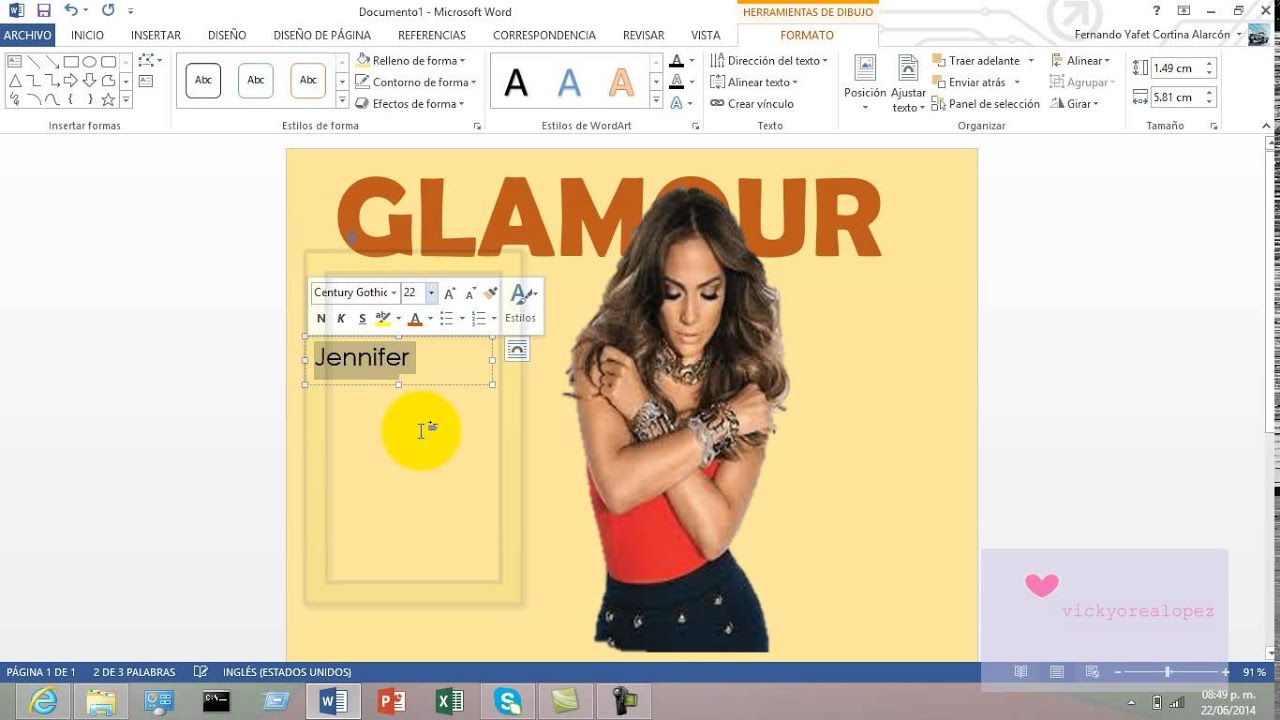Viewport: 1280px width, 720px height.
Task: Toggle italic K in mini toolbar
Action: click(x=341, y=319)
